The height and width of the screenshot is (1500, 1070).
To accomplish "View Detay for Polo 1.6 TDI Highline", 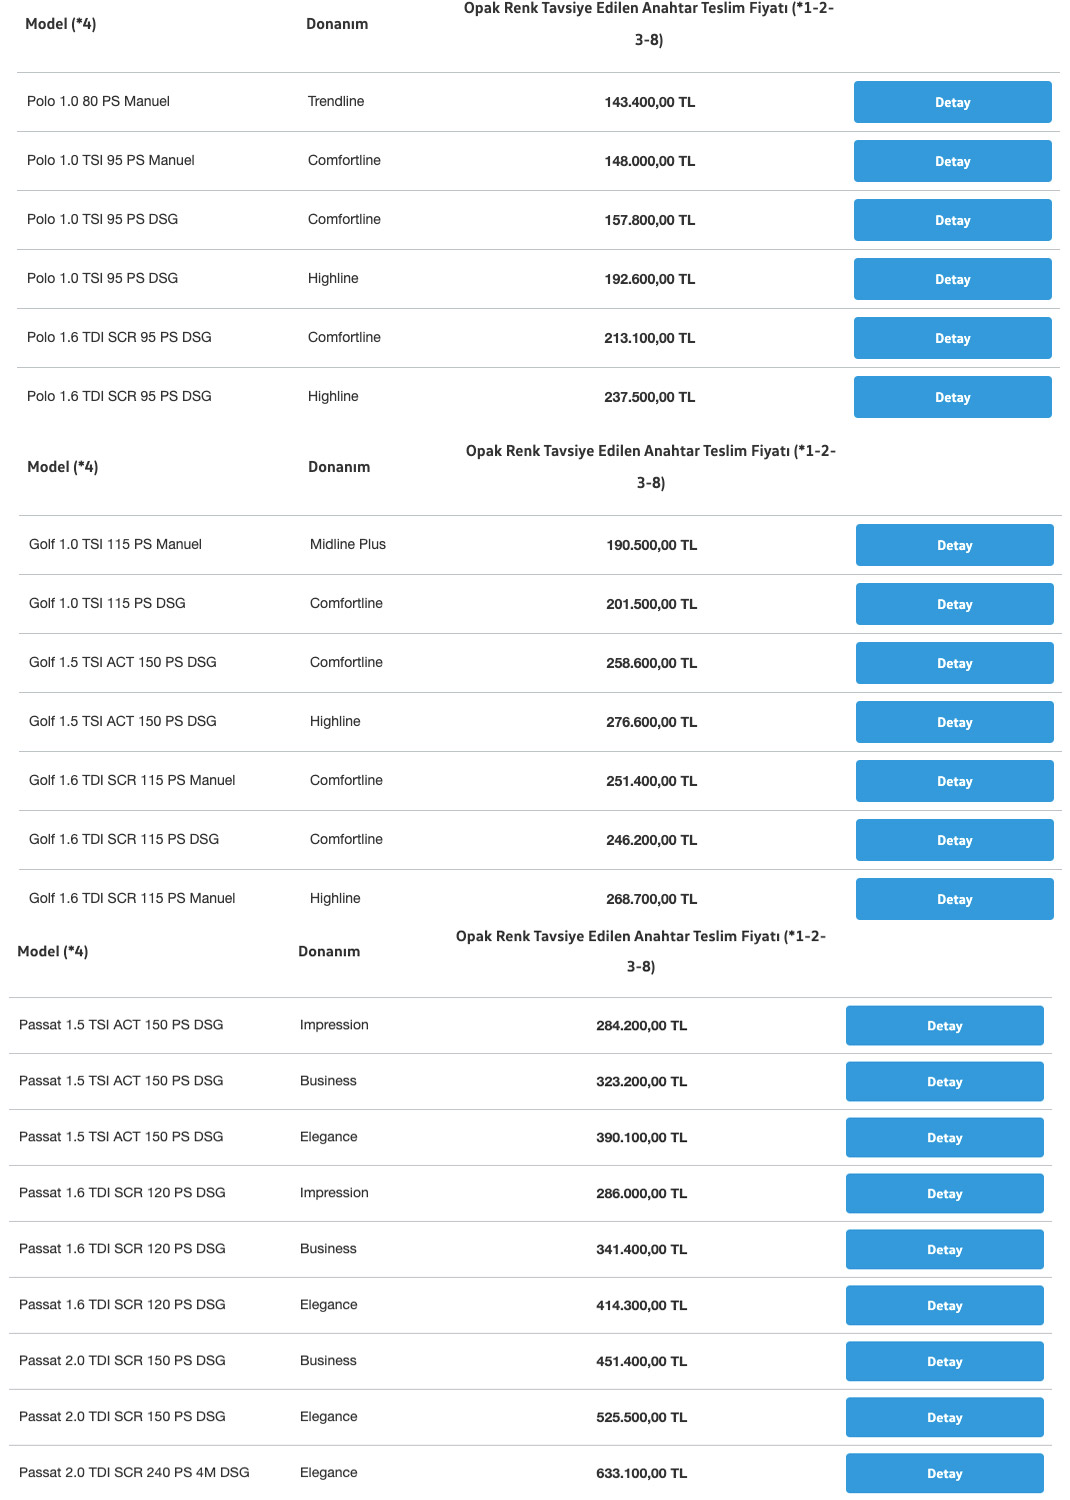I will coord(952,397).
